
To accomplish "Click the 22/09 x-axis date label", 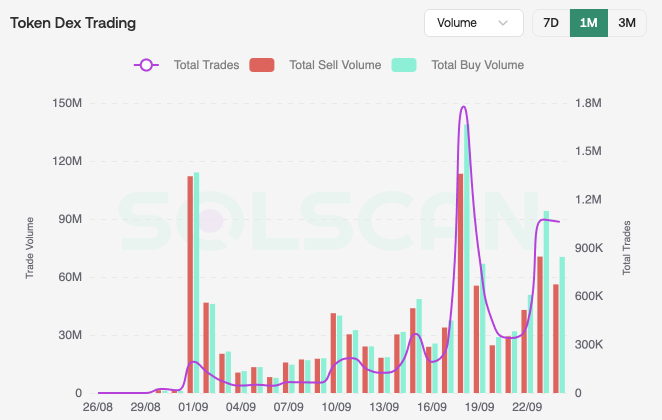I will pos(527,407).
